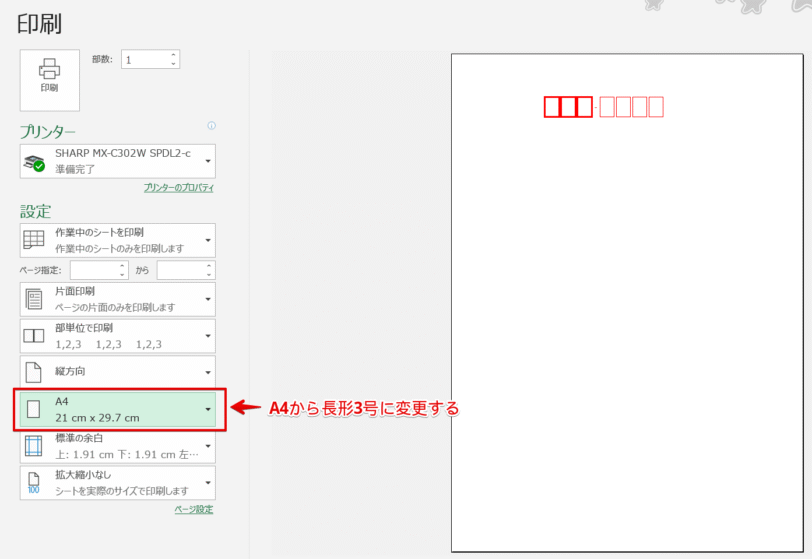Click the A4 paper size icon
Image resolution: width=812 pixels, height=559 pixels.
pyautogui.click(x=33, y=409)
